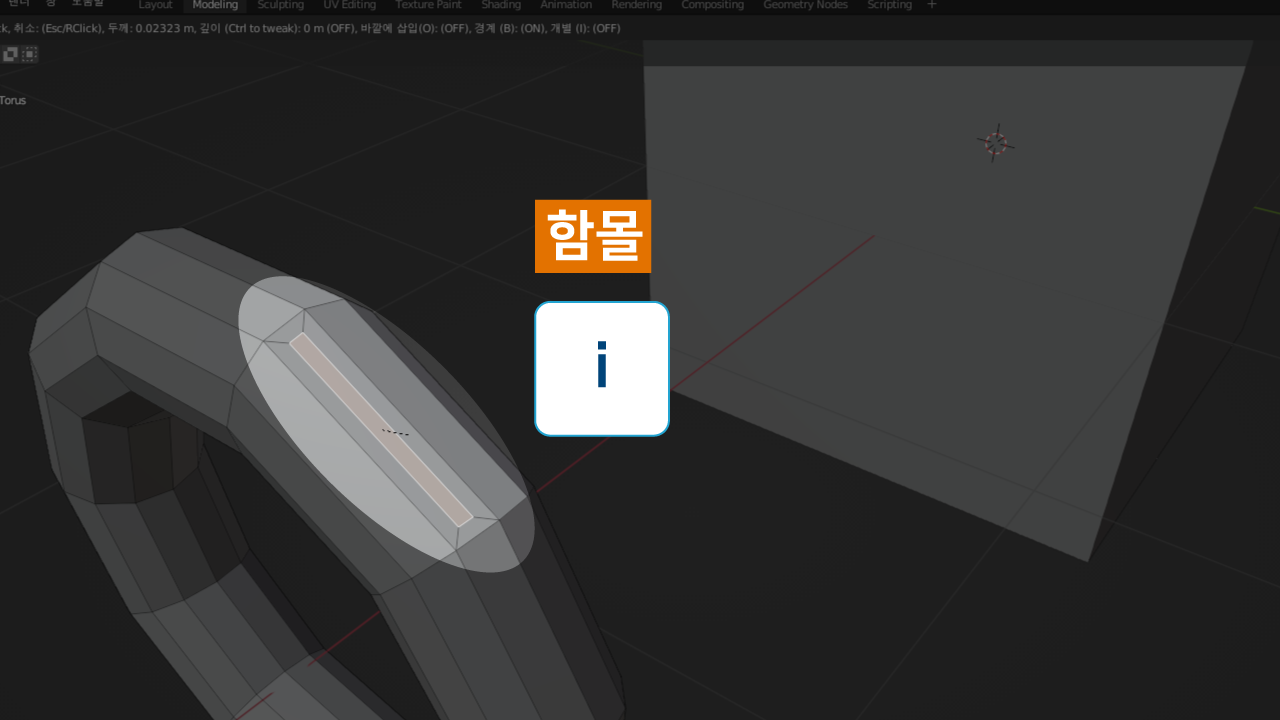Open the Geometry Nodes workspace
The image size is (1280, 720).
pos(805,5)
